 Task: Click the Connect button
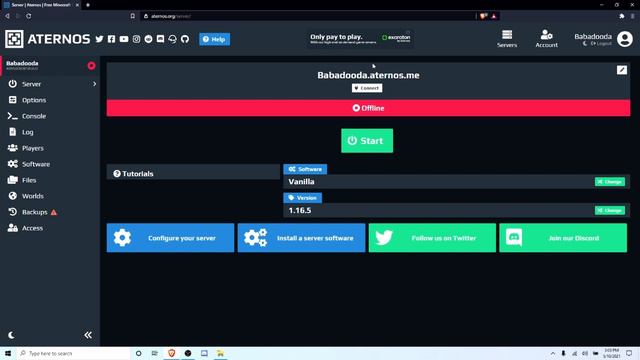pos(367,88)
